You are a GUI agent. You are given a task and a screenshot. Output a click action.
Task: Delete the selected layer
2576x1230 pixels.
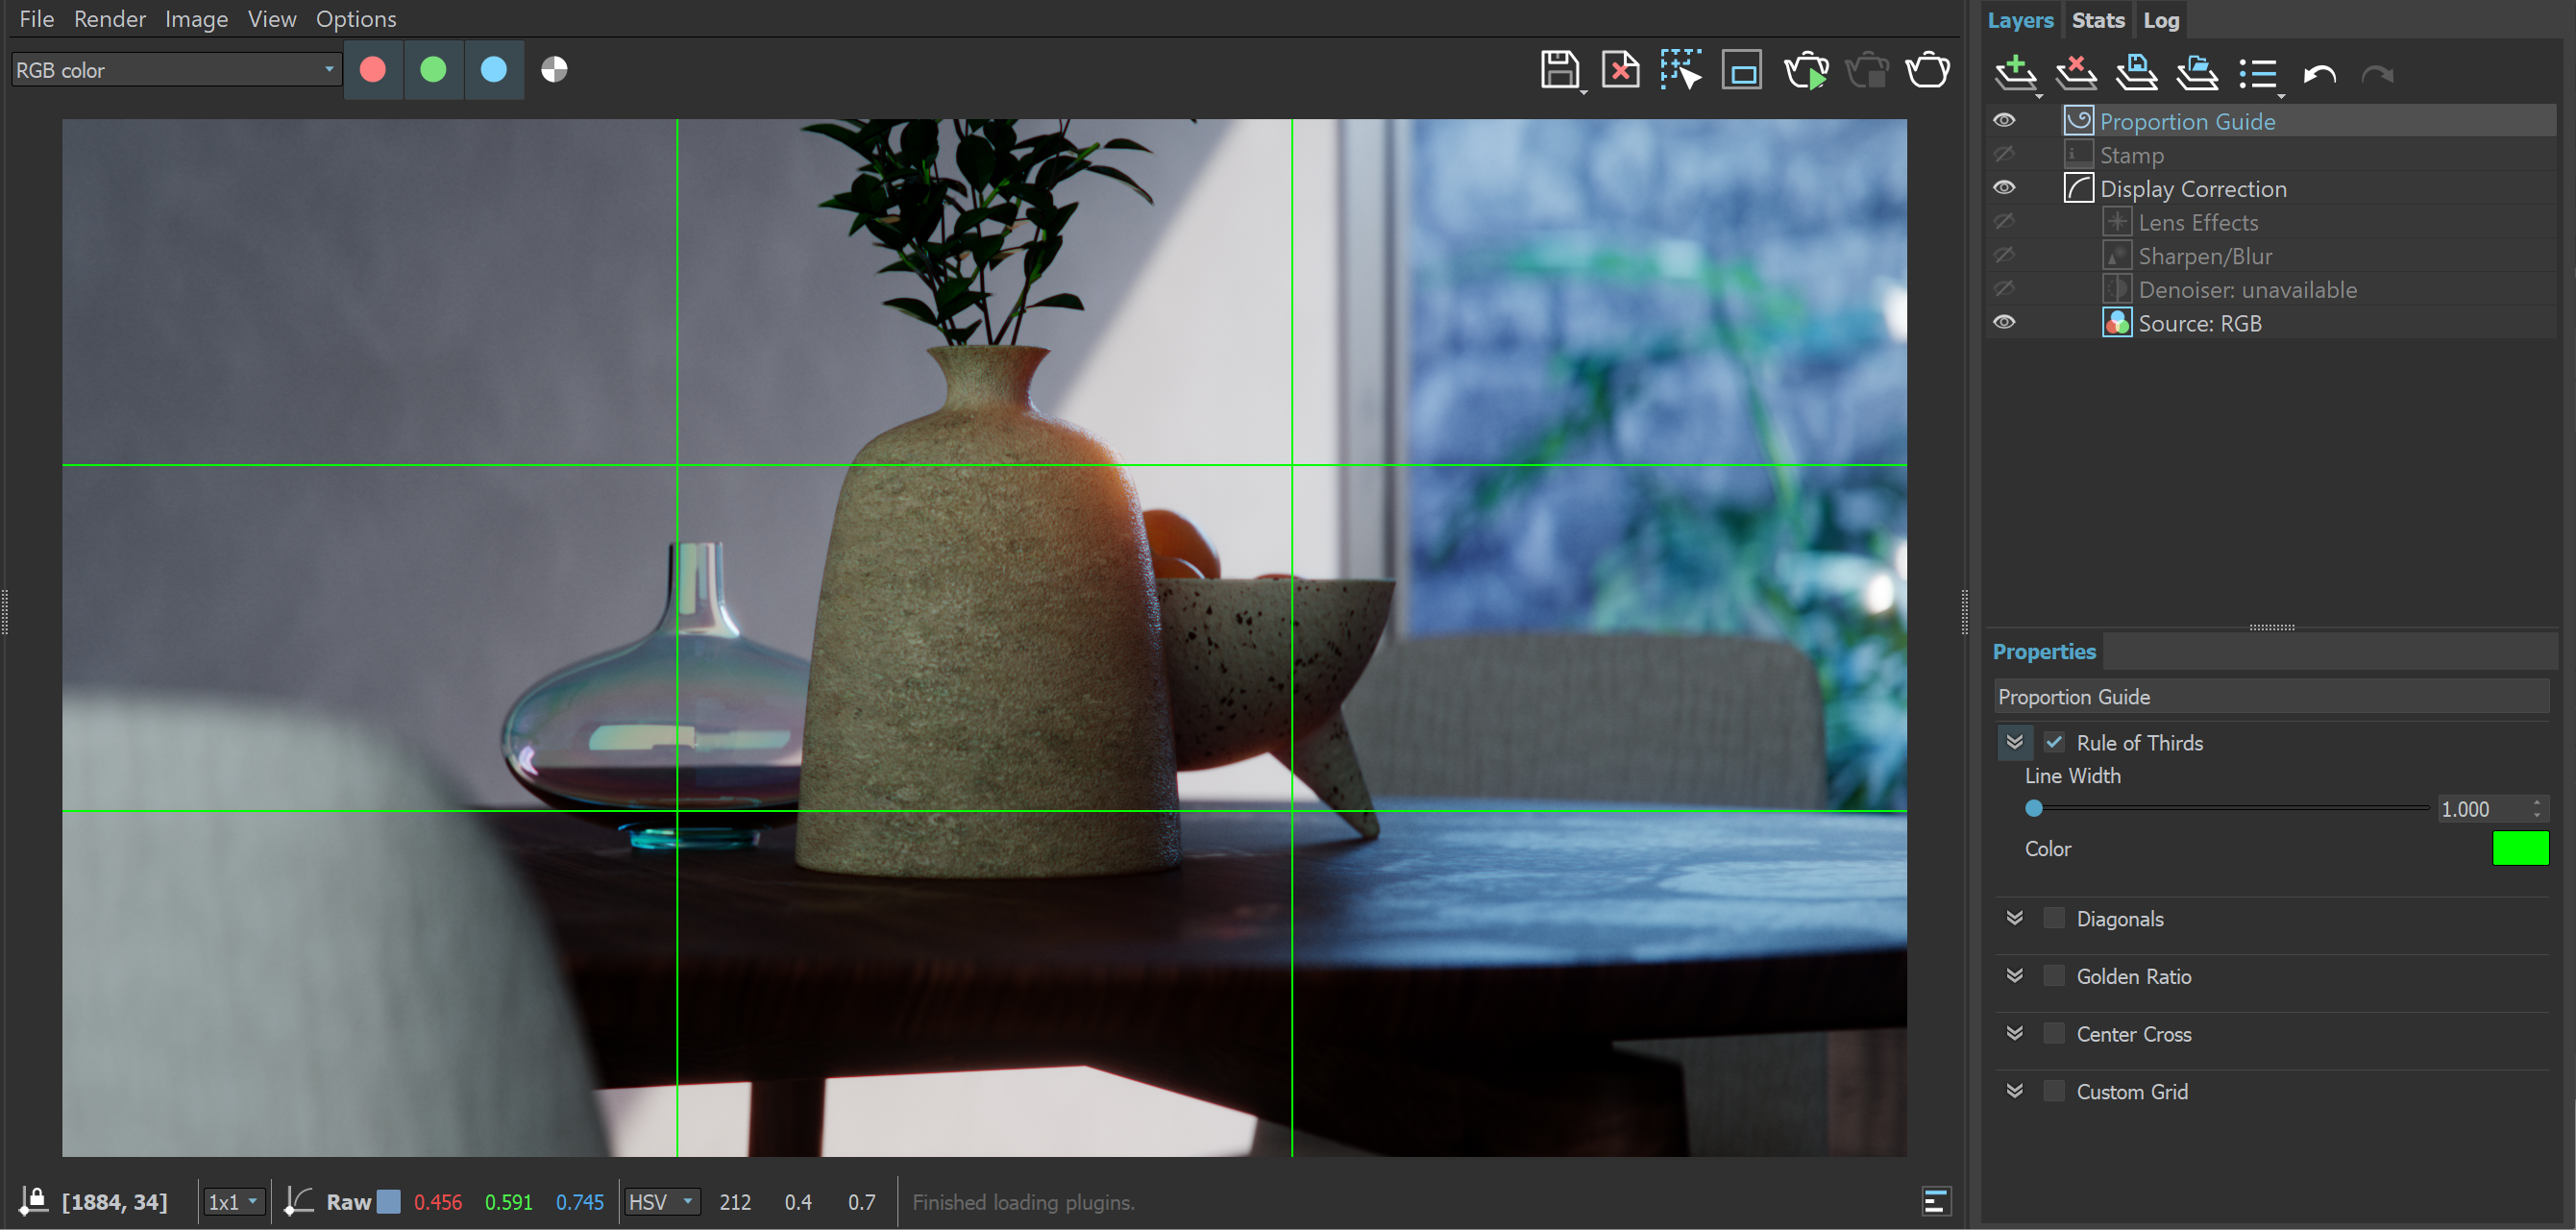[2076, 74]
